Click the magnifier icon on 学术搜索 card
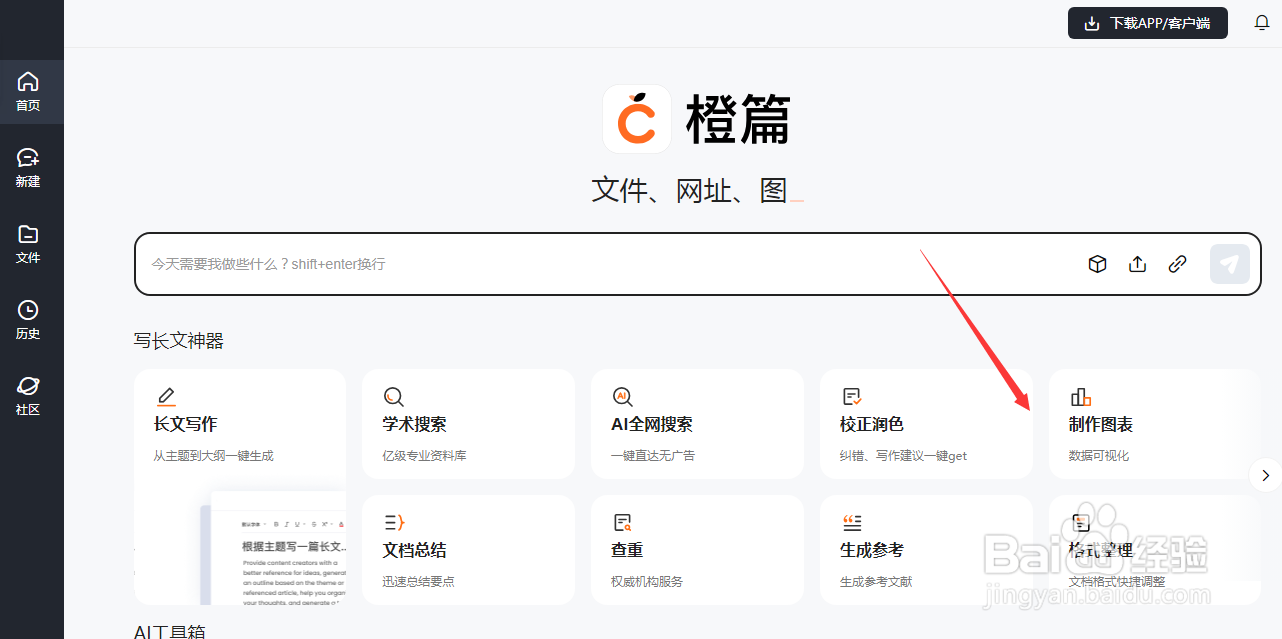The height and width of the screenshot is (639, 1282). click(x=394, y=396)
